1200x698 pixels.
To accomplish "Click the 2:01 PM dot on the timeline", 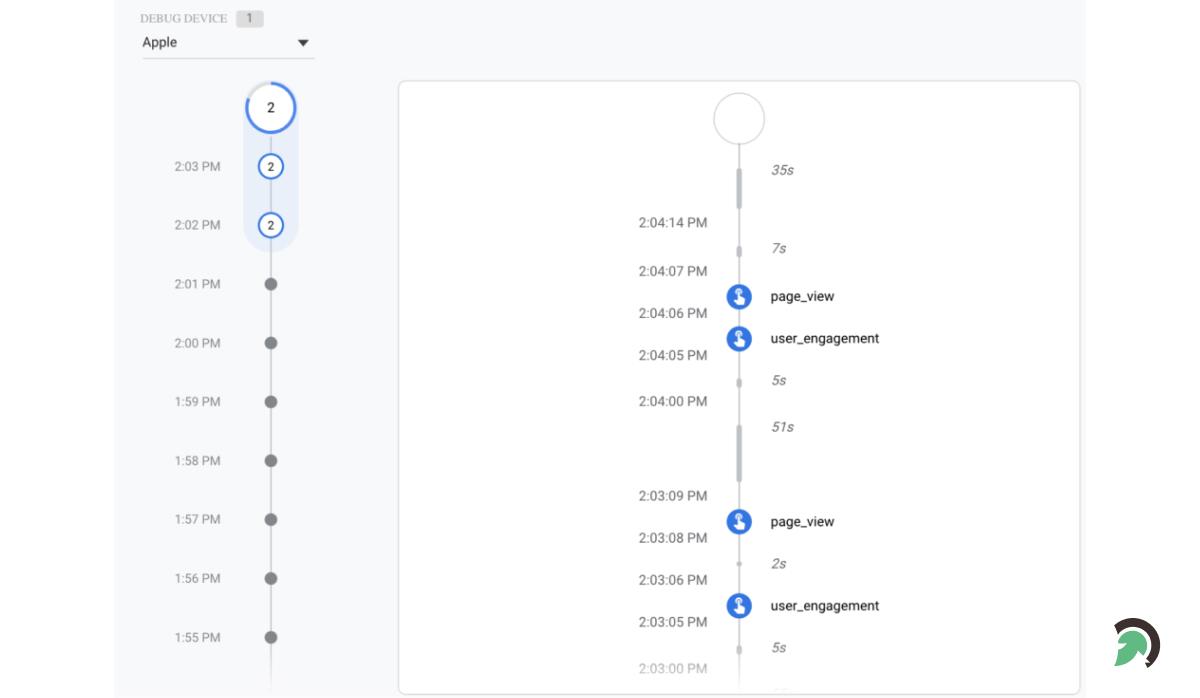I will 270,284.
